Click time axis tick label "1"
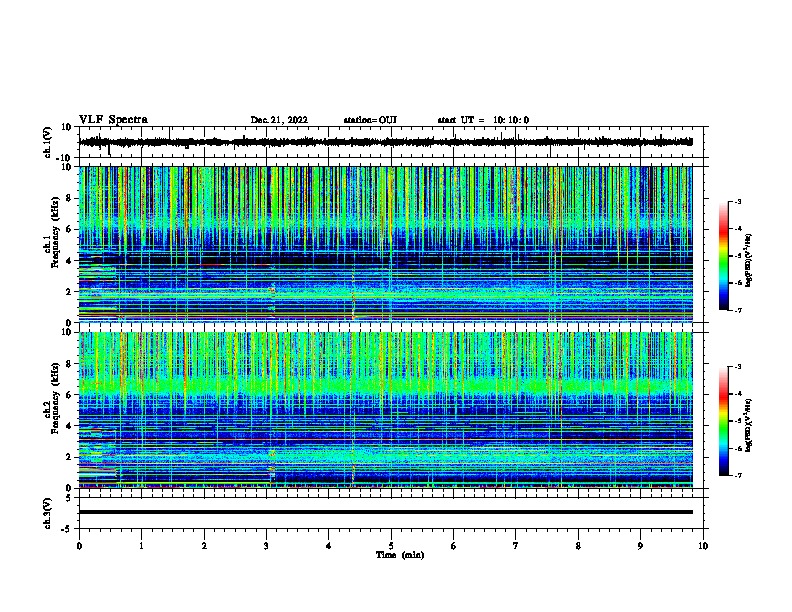Screen dimensions: 792x612 142,546
